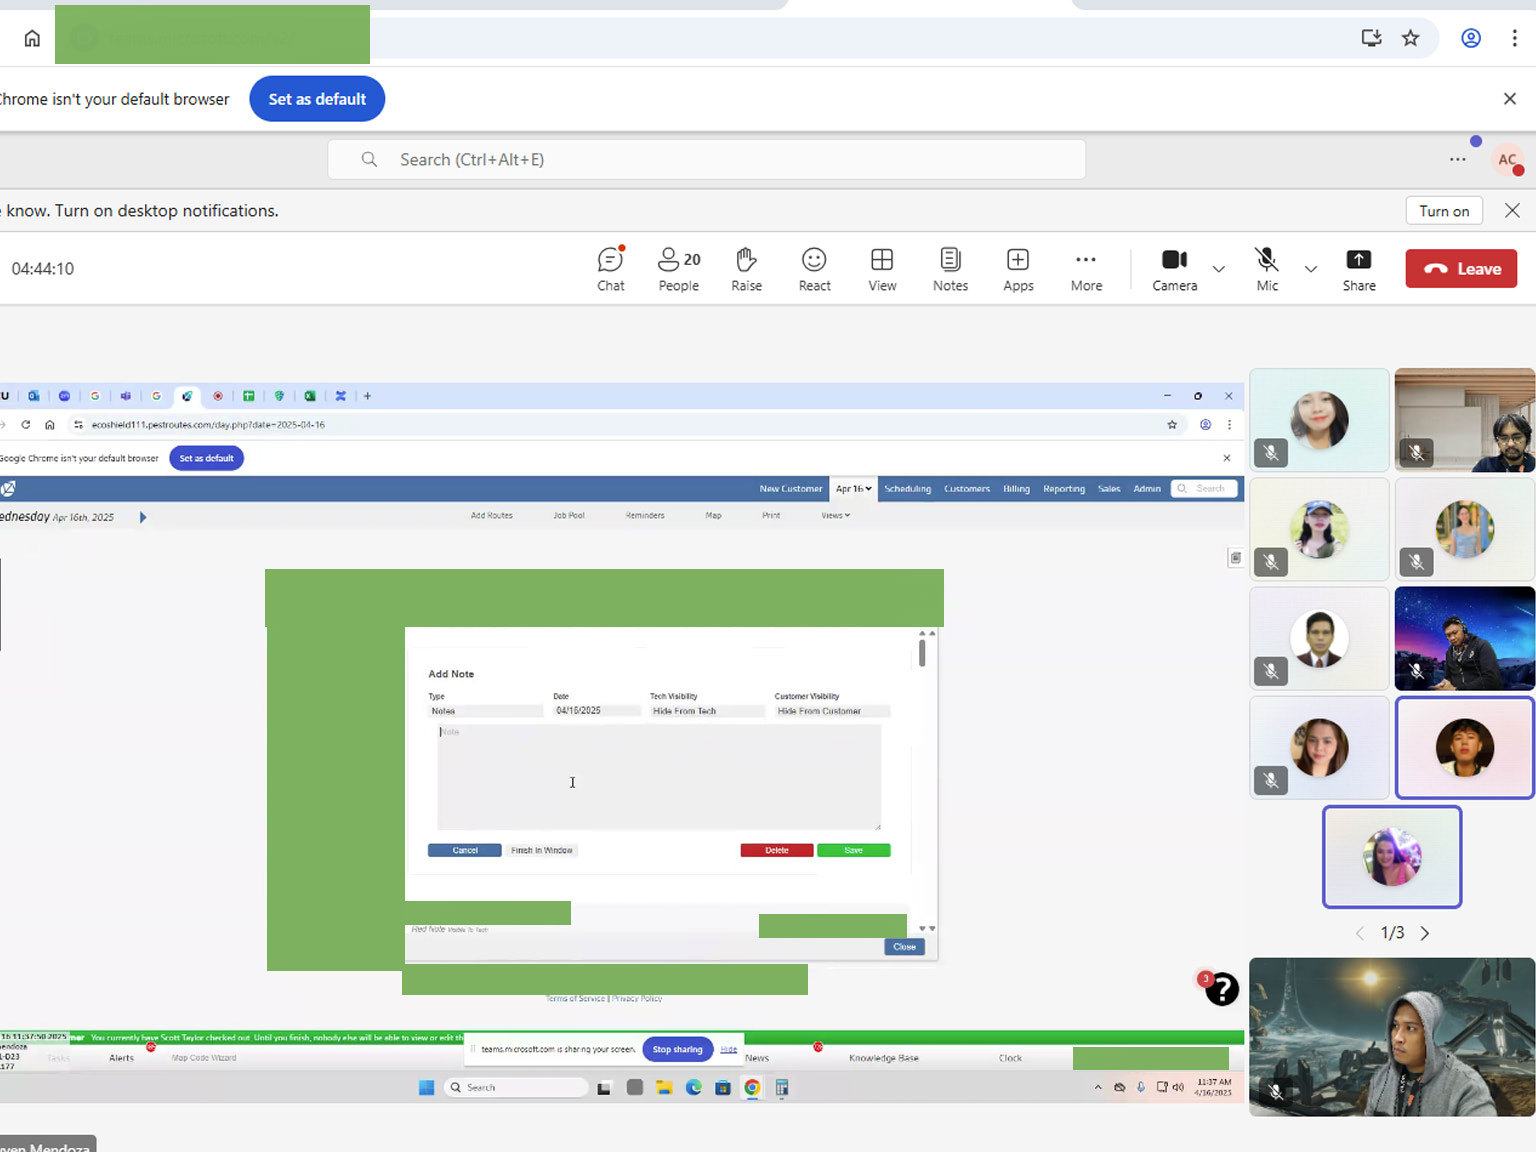Click inside the Note text area

pyautogui.click(x=659, y=777)
